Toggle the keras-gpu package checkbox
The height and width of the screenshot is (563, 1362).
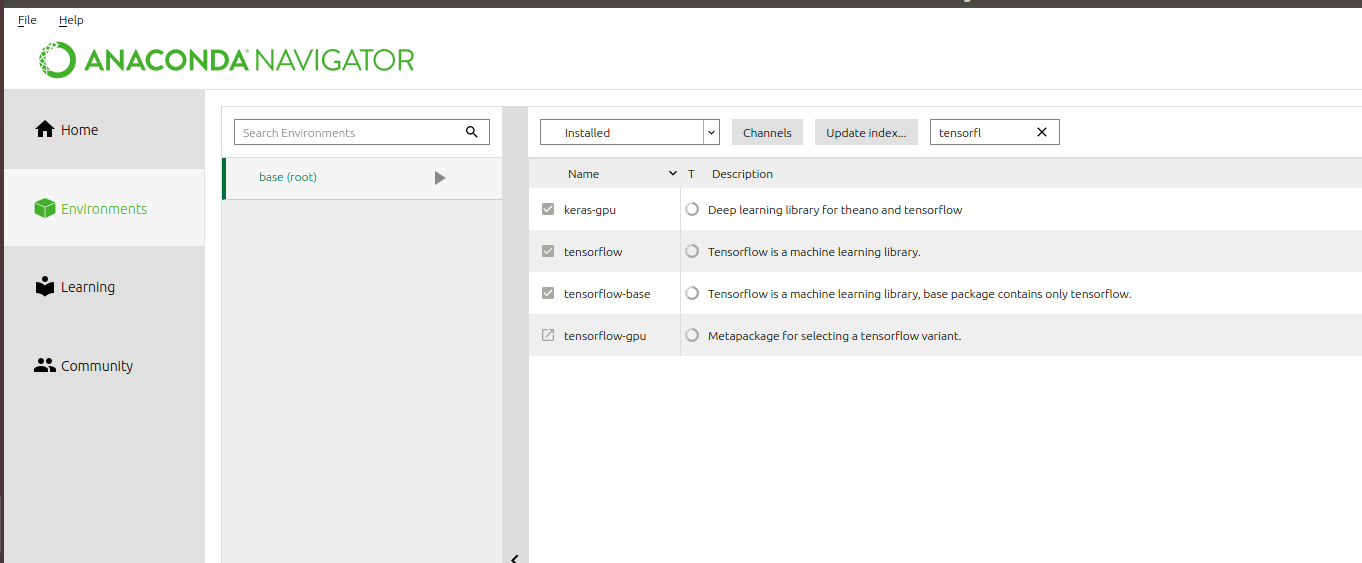(x=547, y=210)
